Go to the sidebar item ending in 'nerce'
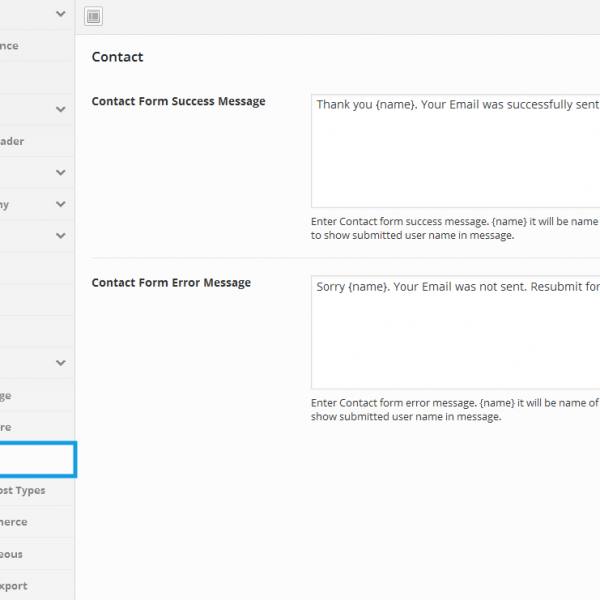Image resolution: width=600 pixels, height=600 pixels. coord(20,522)
